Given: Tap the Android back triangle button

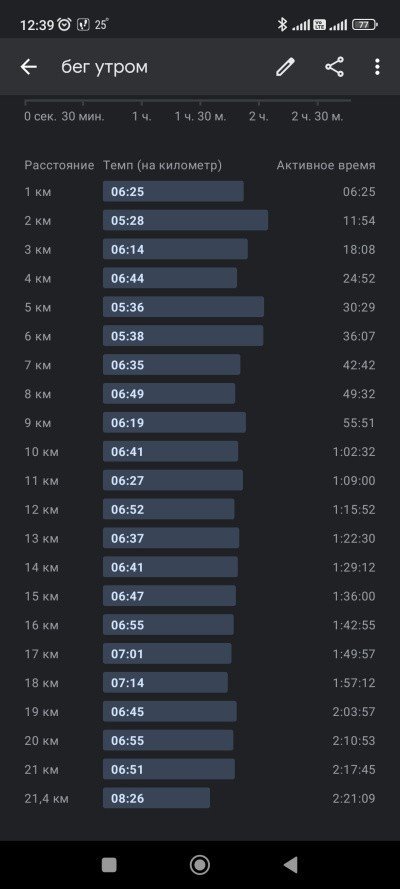Looking at the screenshot, I should 291,865.
